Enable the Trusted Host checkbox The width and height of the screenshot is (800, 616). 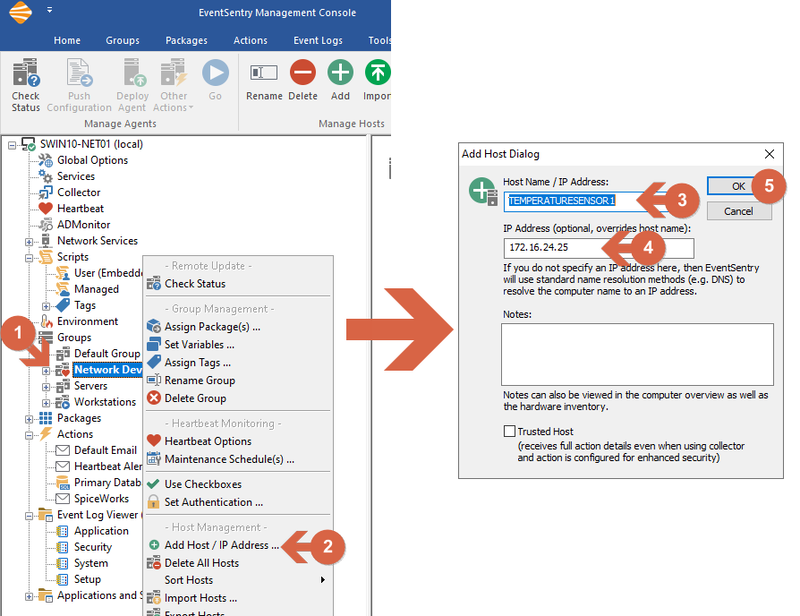coord(509,431)
